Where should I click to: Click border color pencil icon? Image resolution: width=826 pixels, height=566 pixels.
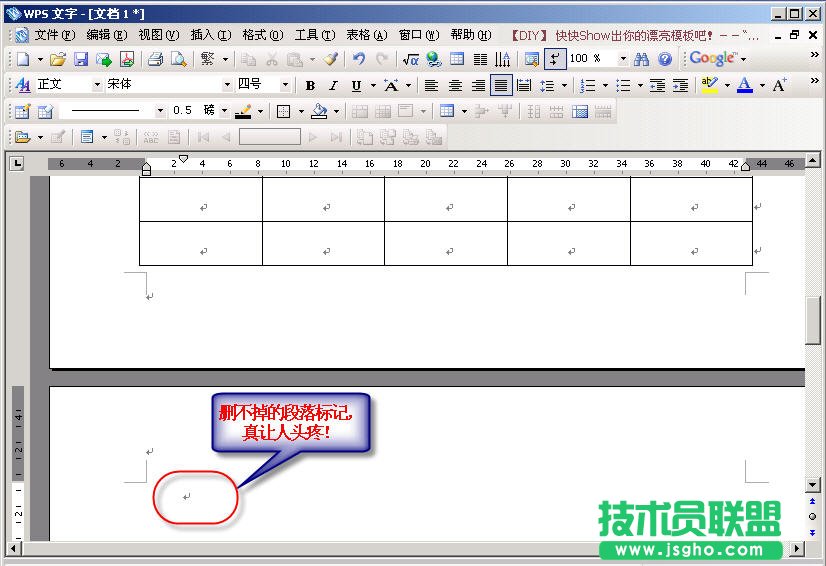point(243,111)
